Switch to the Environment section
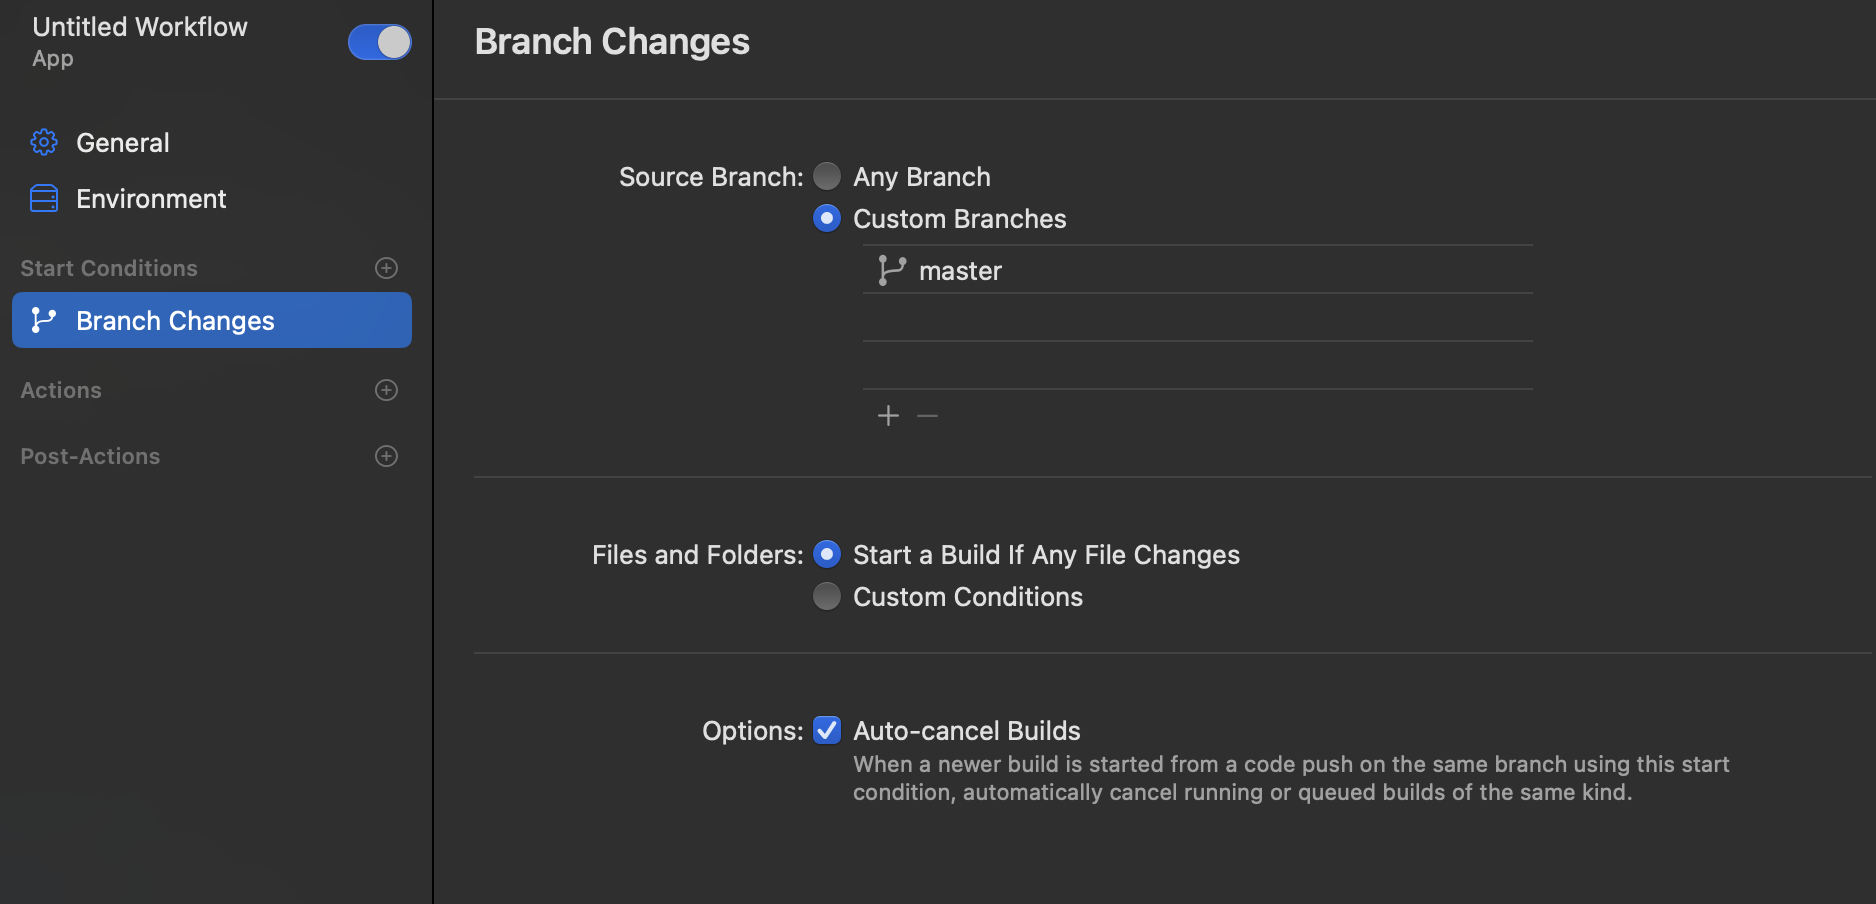The width and height of the screenshot is (1876, 904). [x=151, y=198]
